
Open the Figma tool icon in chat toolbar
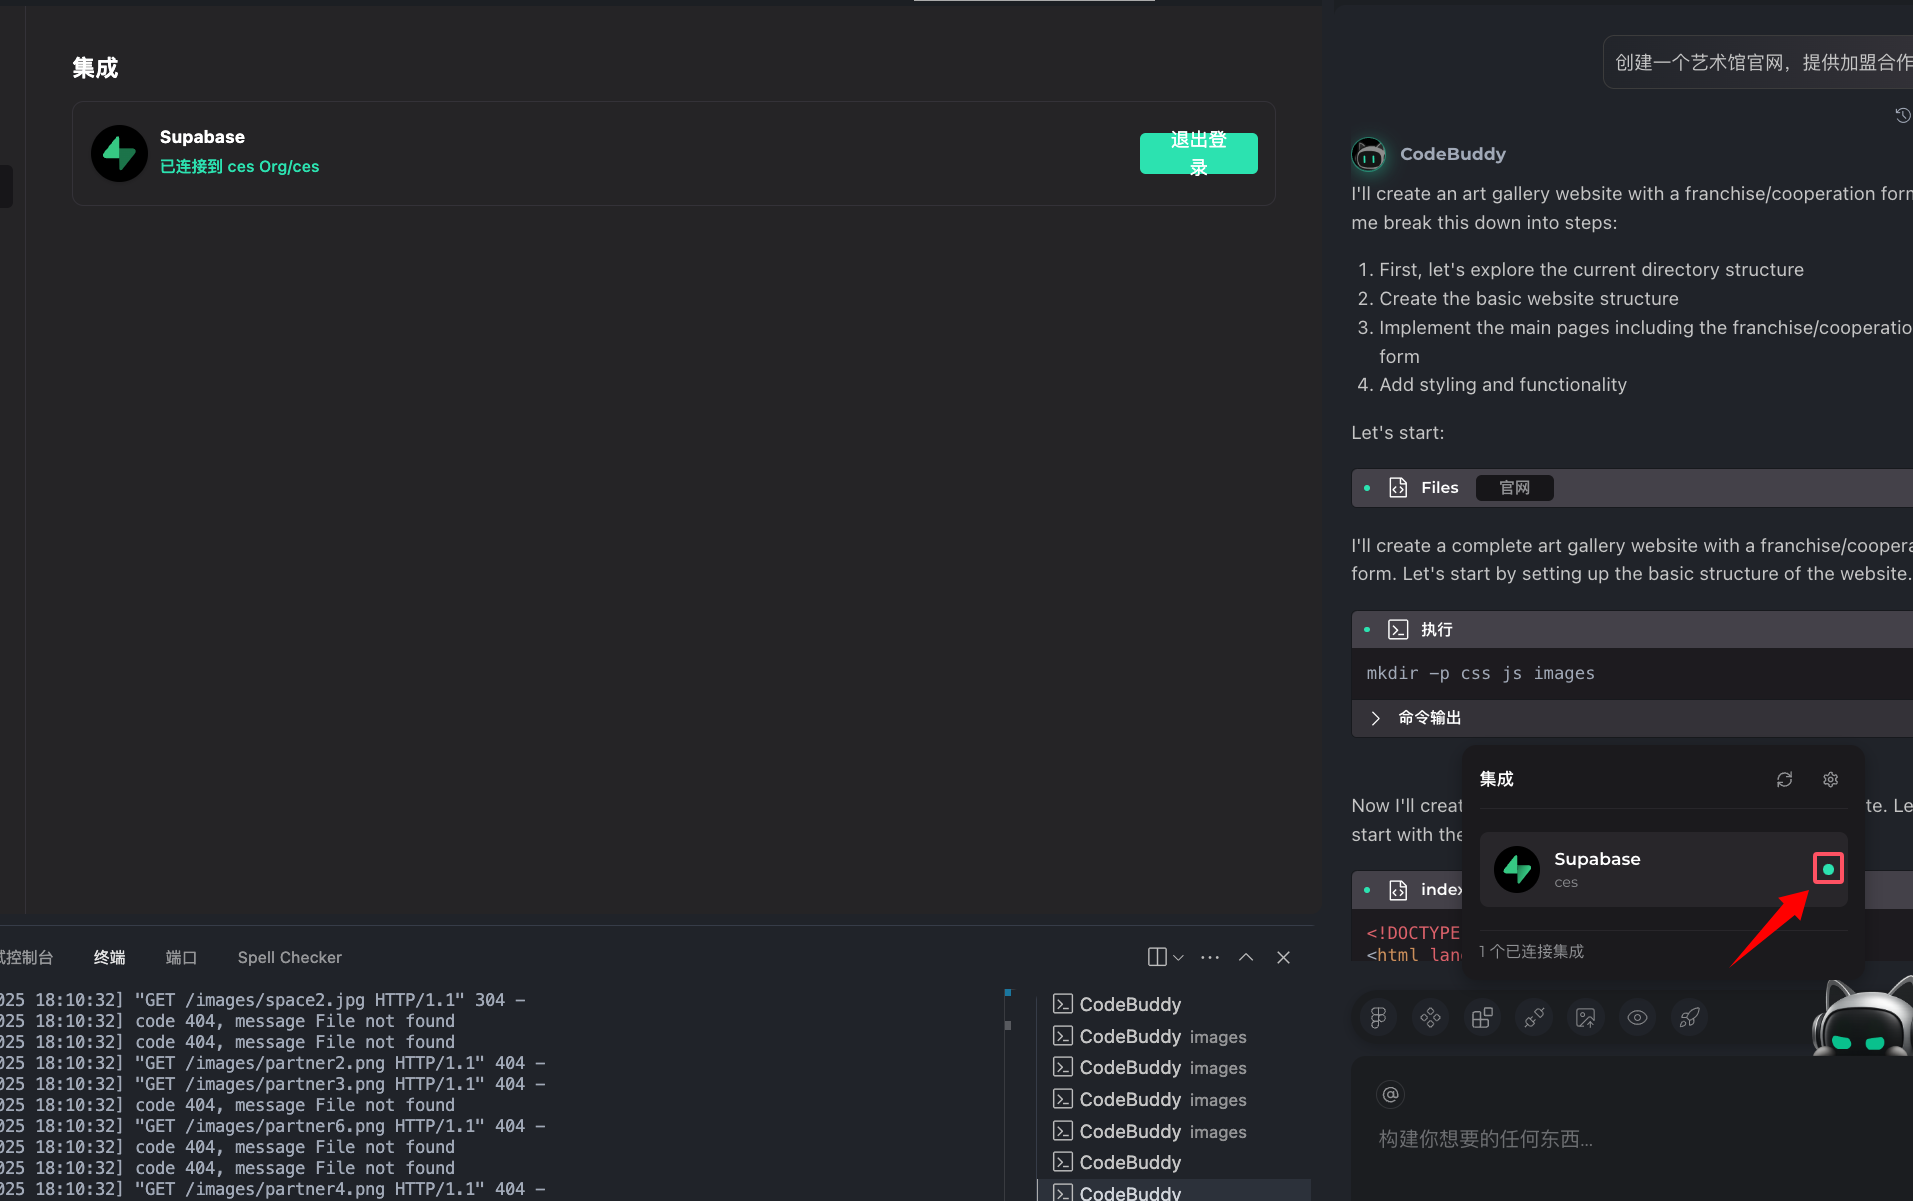(x=1378, y=1017)
